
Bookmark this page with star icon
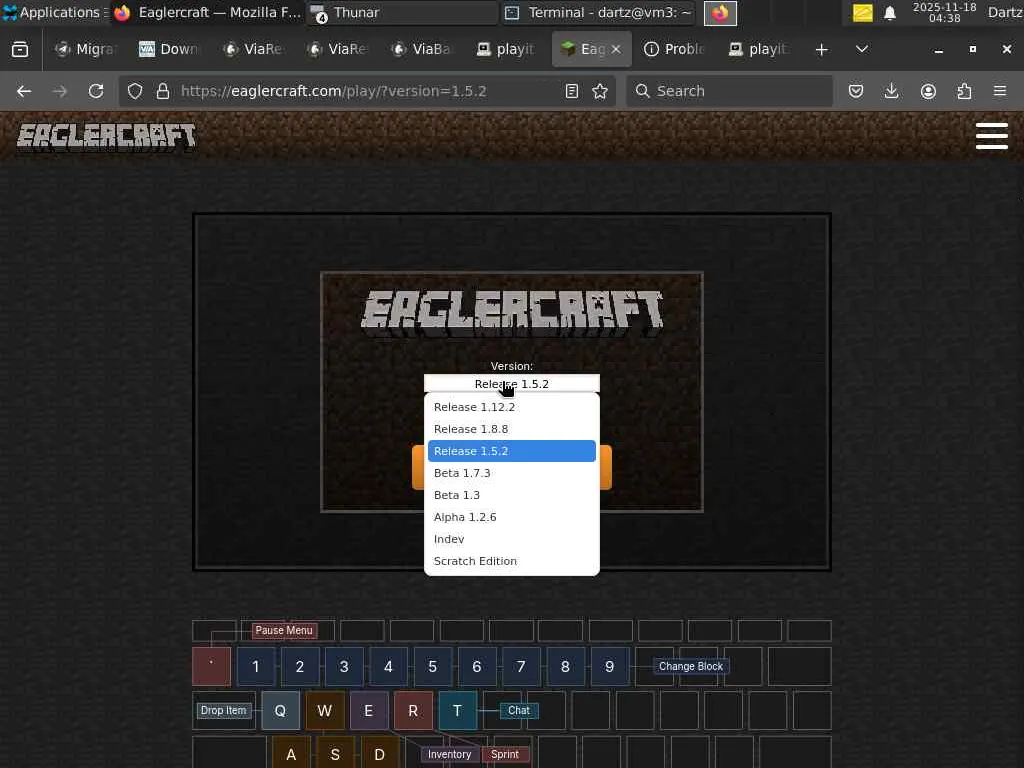[600, 91]
